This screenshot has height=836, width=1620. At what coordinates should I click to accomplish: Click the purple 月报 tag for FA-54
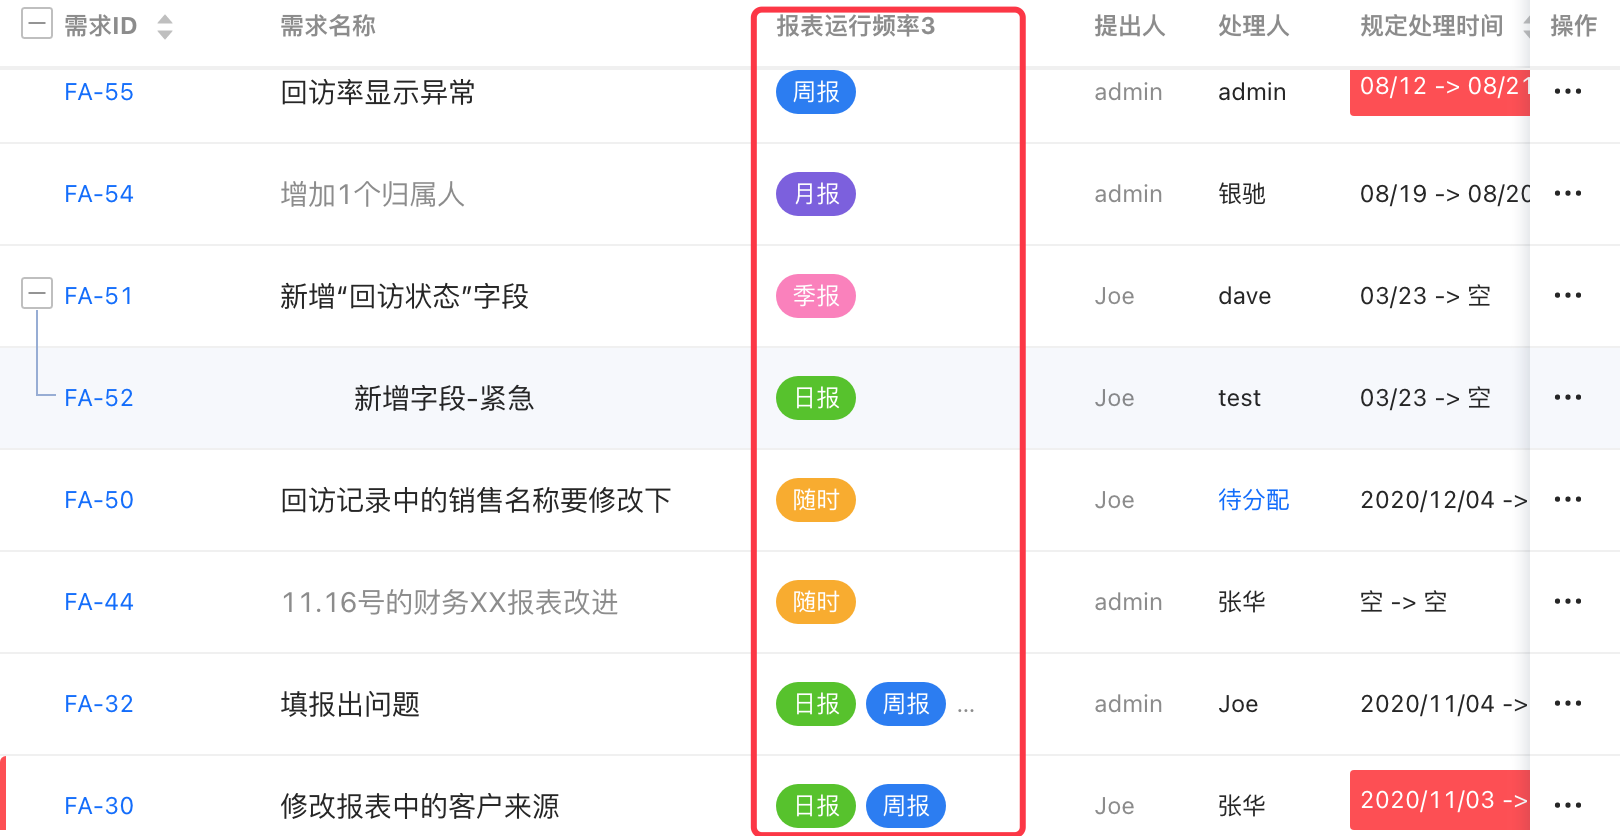[x=816, y=194]
